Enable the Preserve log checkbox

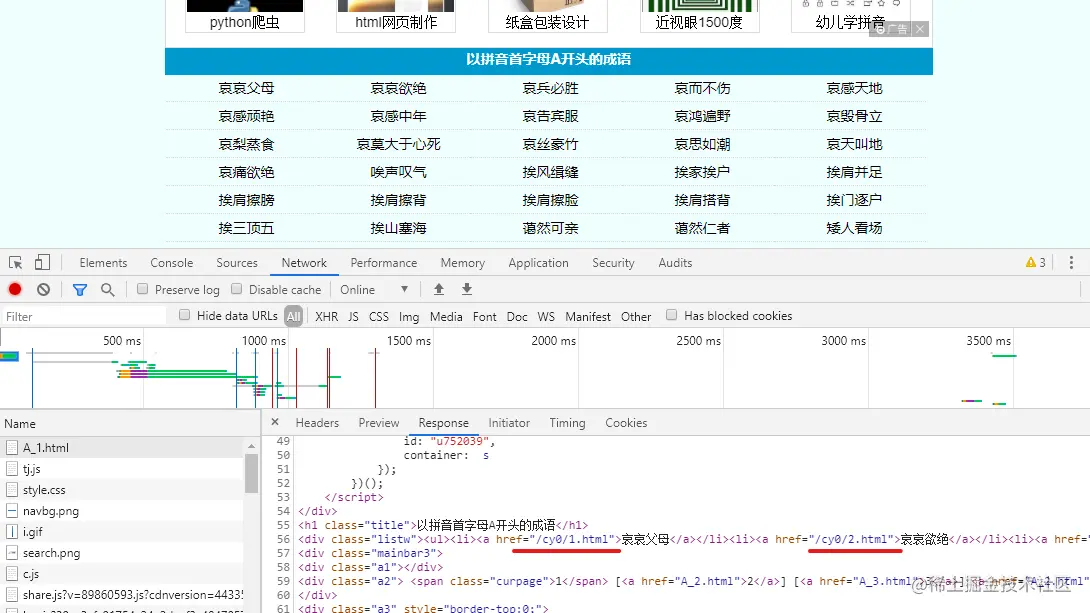[x=143, y=288]
